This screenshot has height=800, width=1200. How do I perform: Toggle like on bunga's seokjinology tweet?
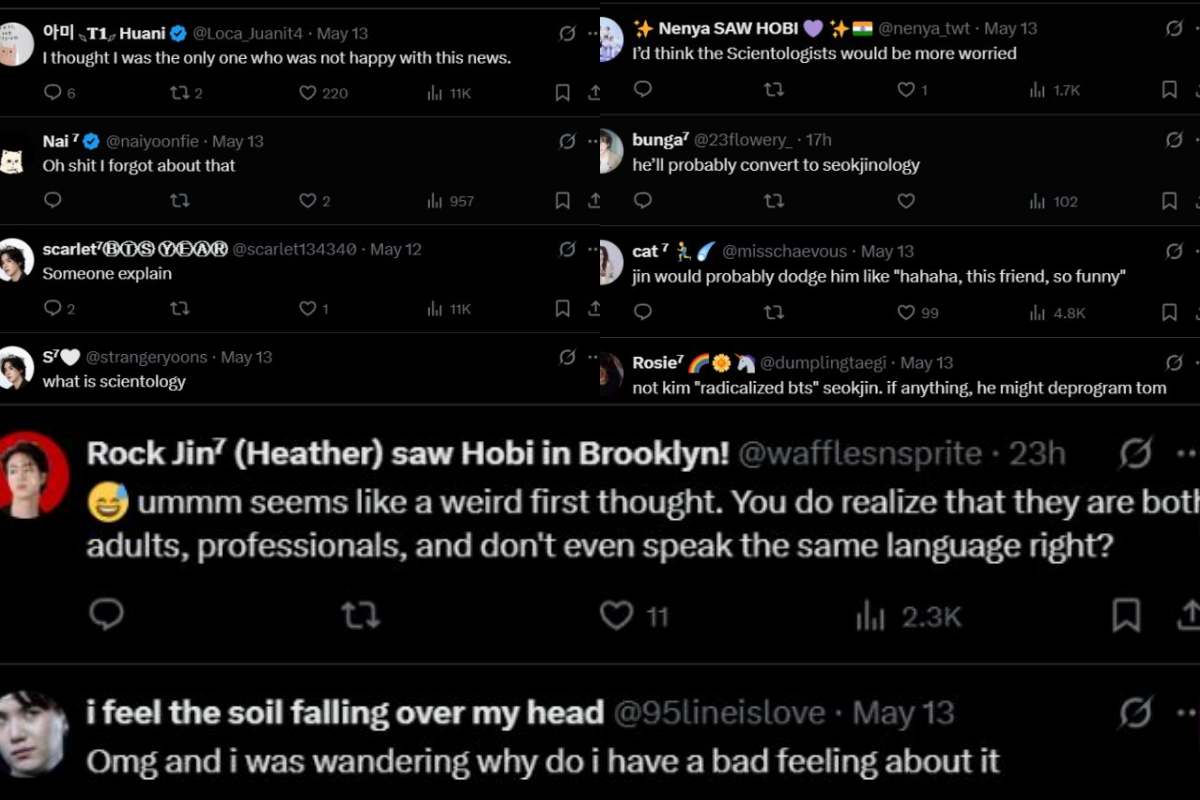[x=906, y=201]
